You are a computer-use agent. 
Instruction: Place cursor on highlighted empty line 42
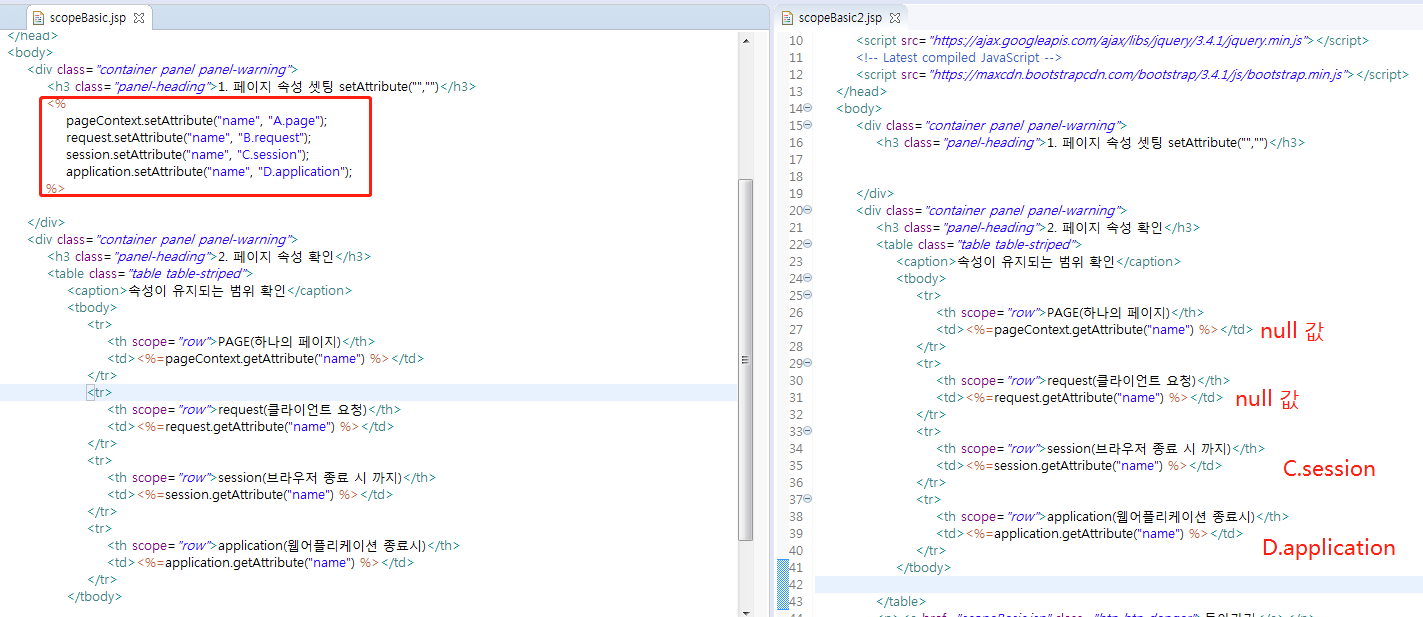coord(1118,584)
